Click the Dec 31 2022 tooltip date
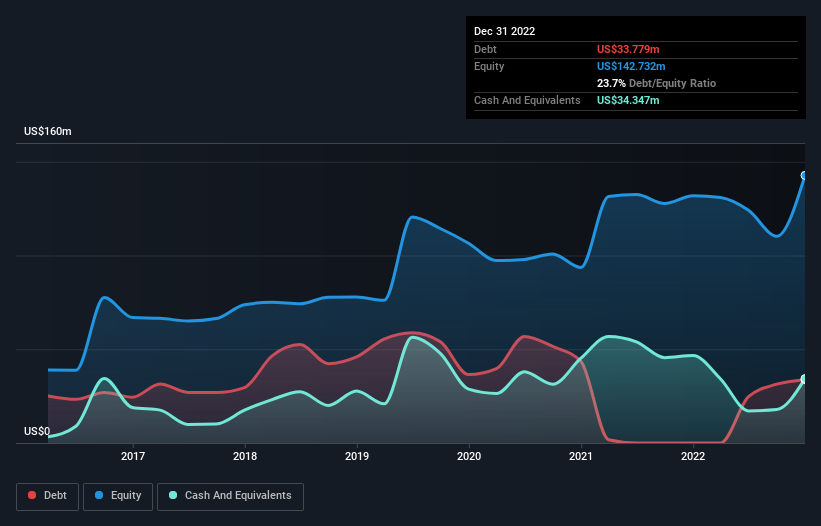 [x=505, y=31]
